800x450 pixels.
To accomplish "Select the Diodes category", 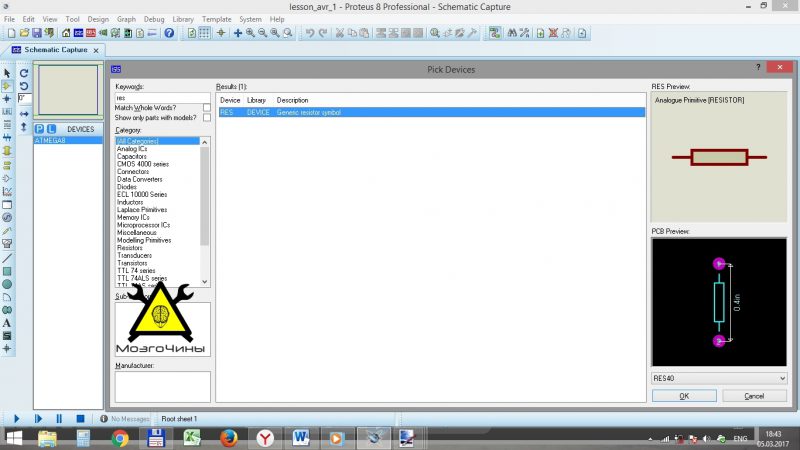I will coord(127,187).
